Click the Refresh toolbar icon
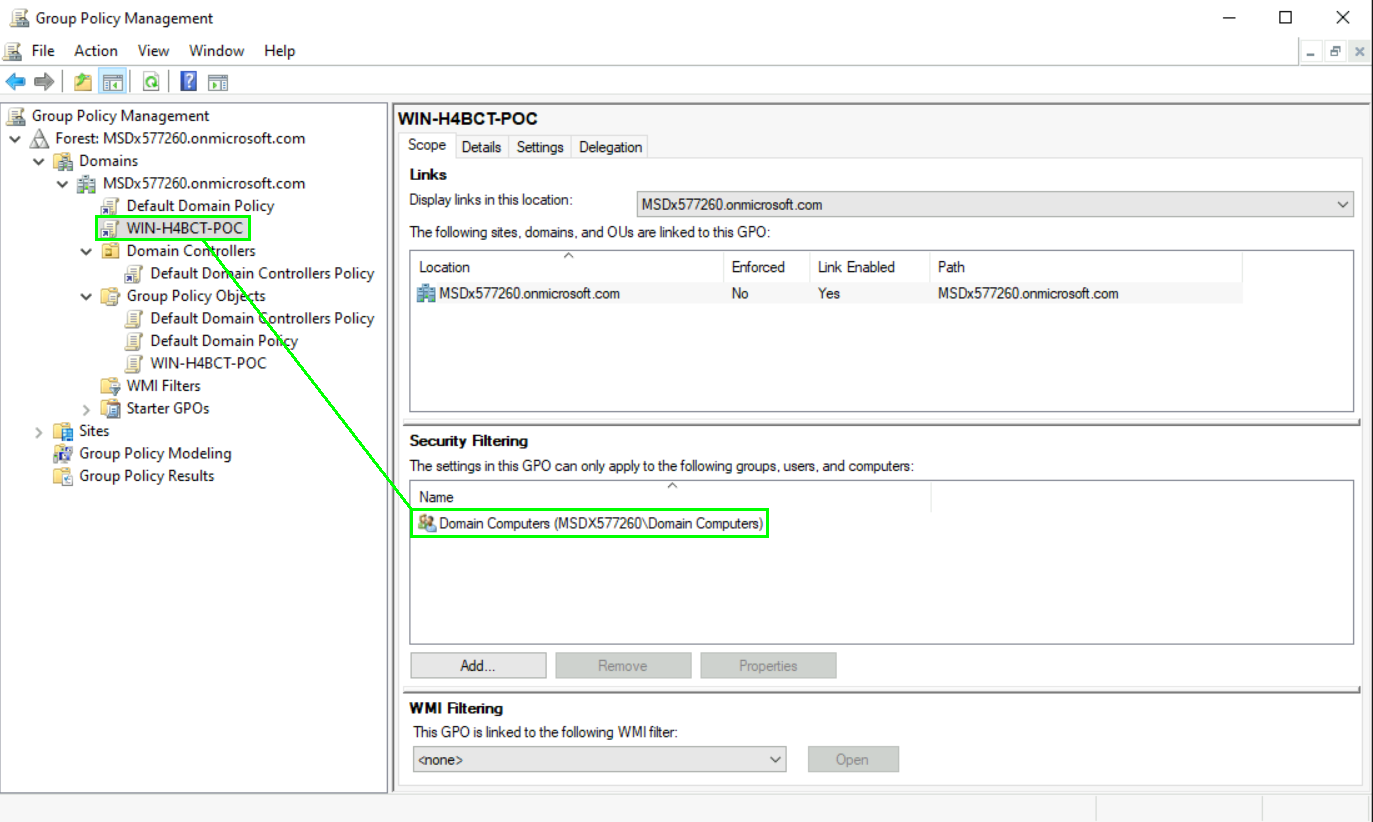This screenshot has height=822, width=1373. (151, 82)
